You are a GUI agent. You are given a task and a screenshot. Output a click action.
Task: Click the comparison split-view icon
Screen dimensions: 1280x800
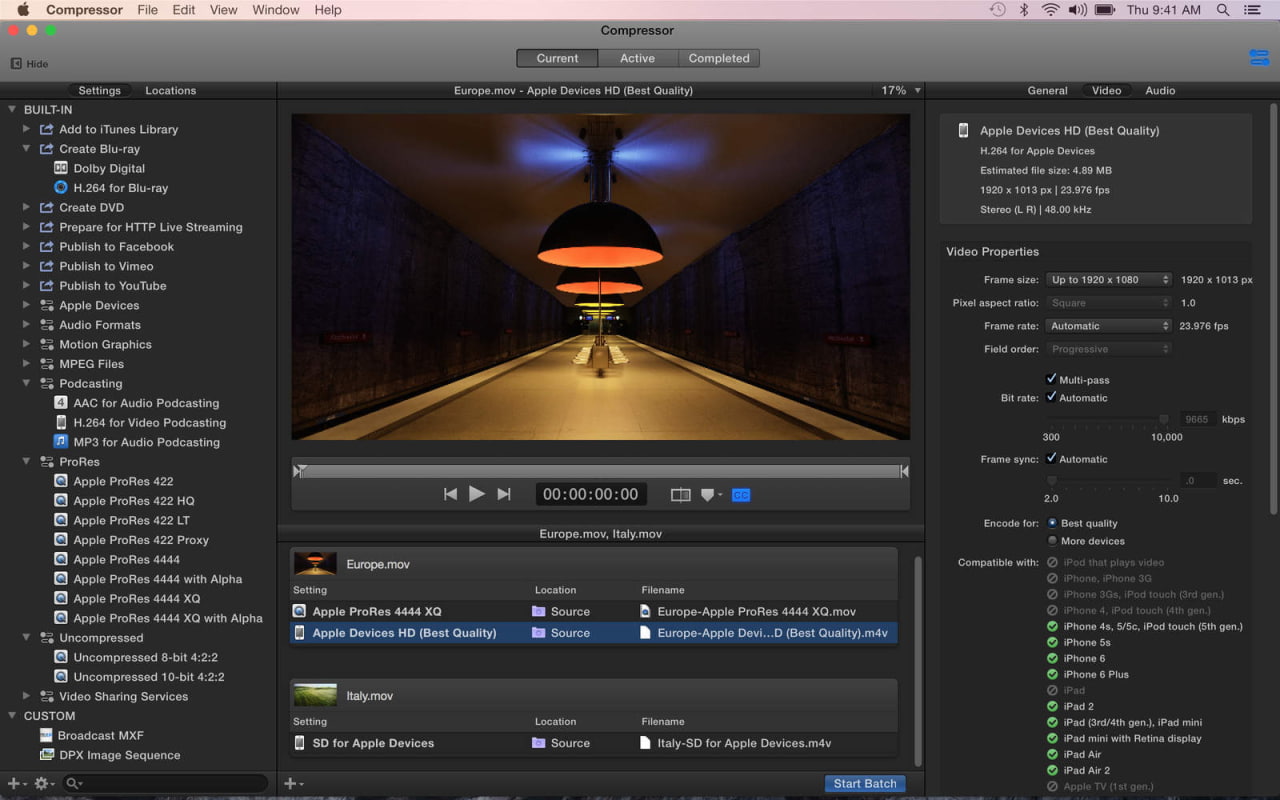(x=680, y=494)
